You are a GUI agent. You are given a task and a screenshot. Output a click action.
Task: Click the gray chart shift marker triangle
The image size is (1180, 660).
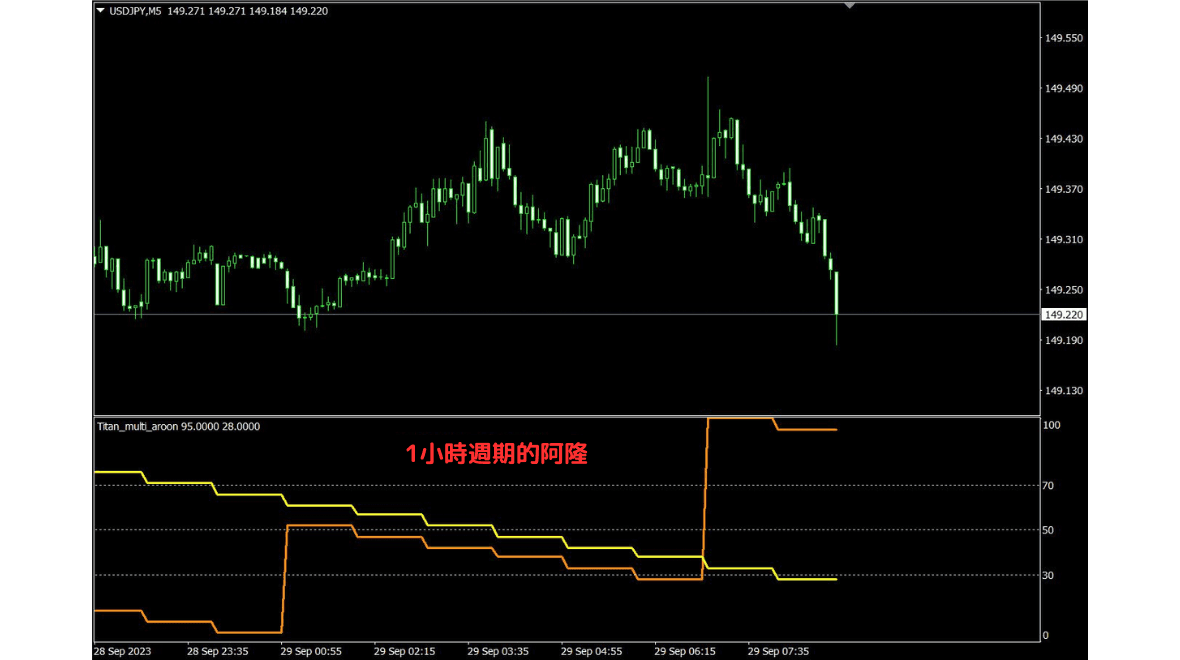pos(850,6)
